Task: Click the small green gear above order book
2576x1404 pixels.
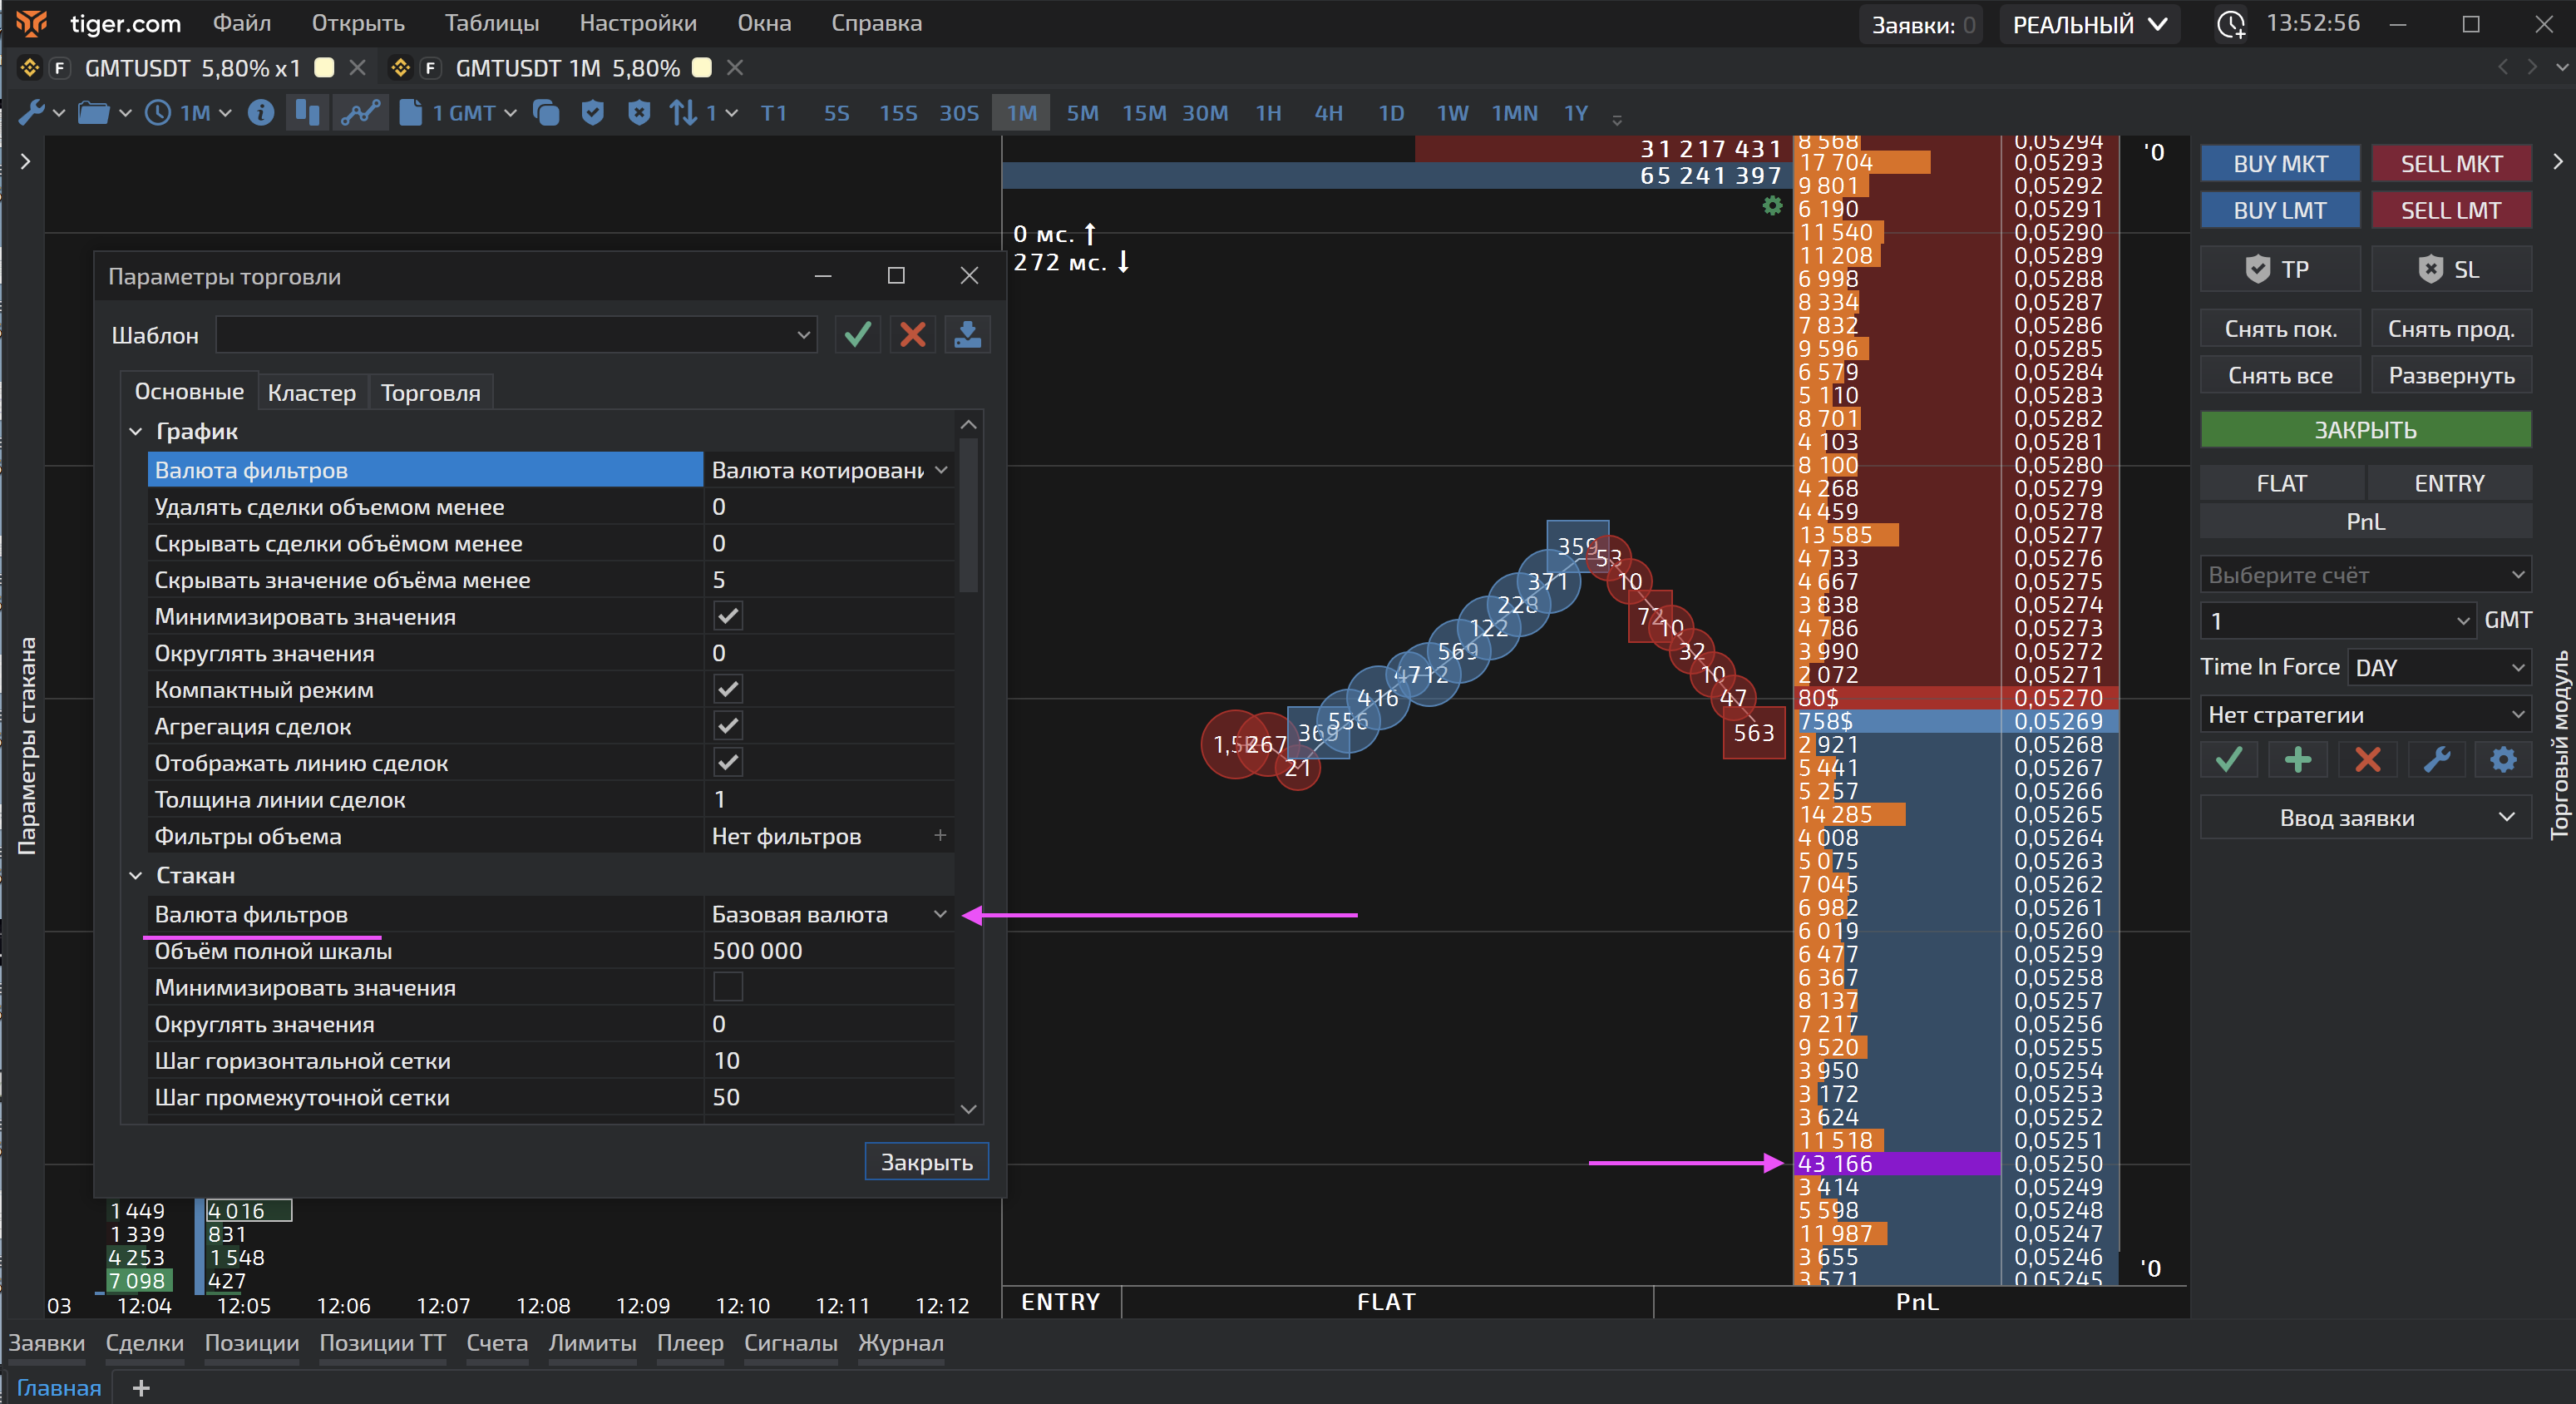Action: [1772, 206]
